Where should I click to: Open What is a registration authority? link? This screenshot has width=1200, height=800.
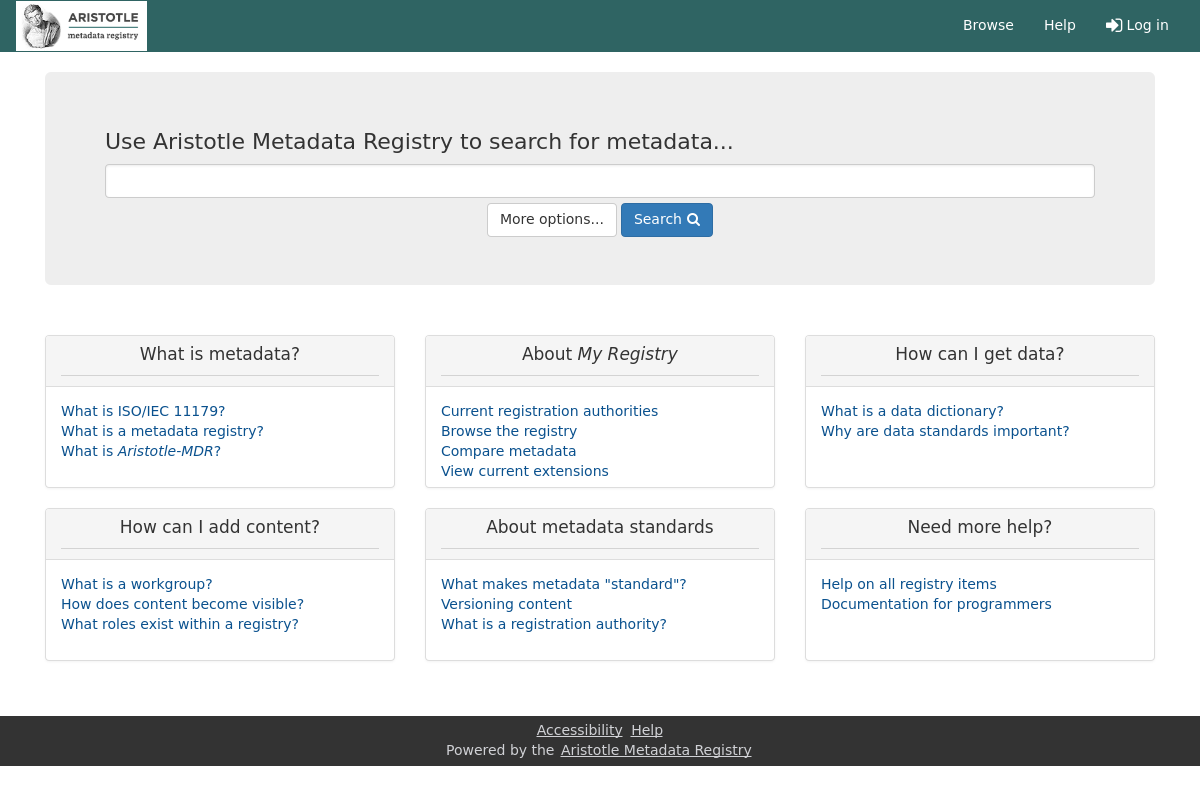tap(554, 624)
